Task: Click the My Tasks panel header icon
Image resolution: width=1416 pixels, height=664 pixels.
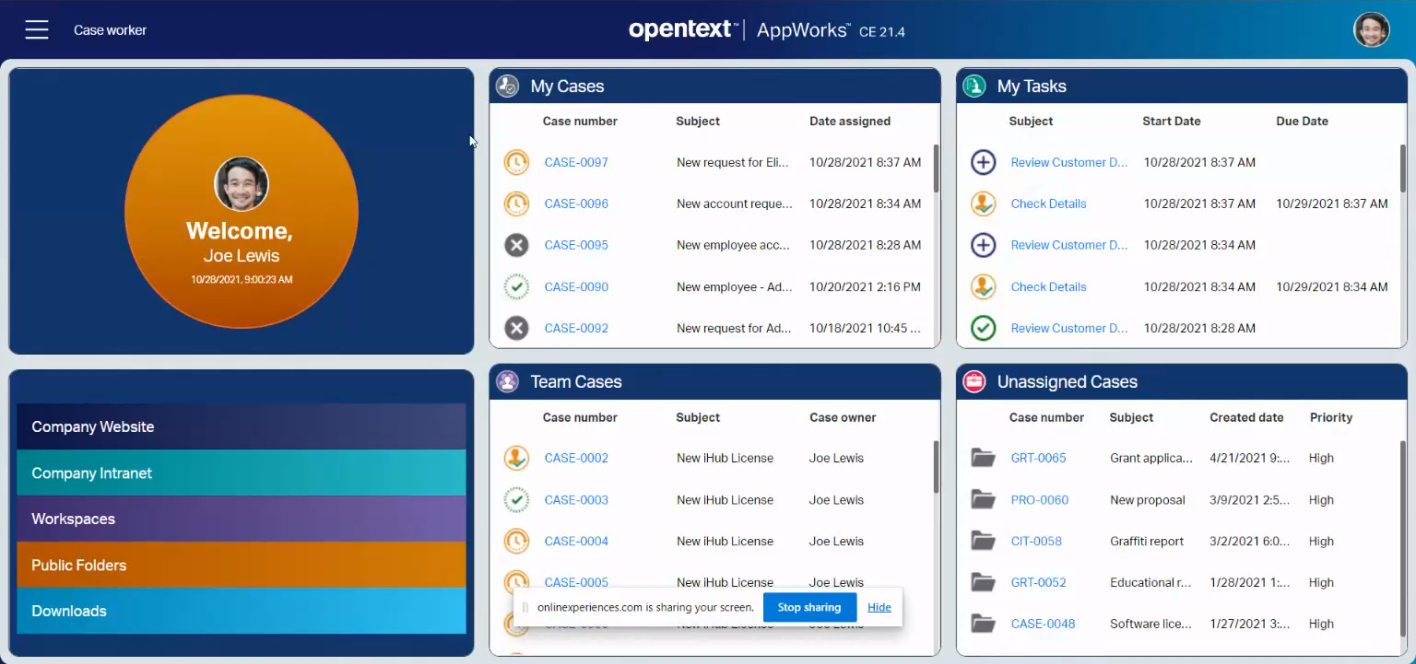Action: tap(974, 86)
